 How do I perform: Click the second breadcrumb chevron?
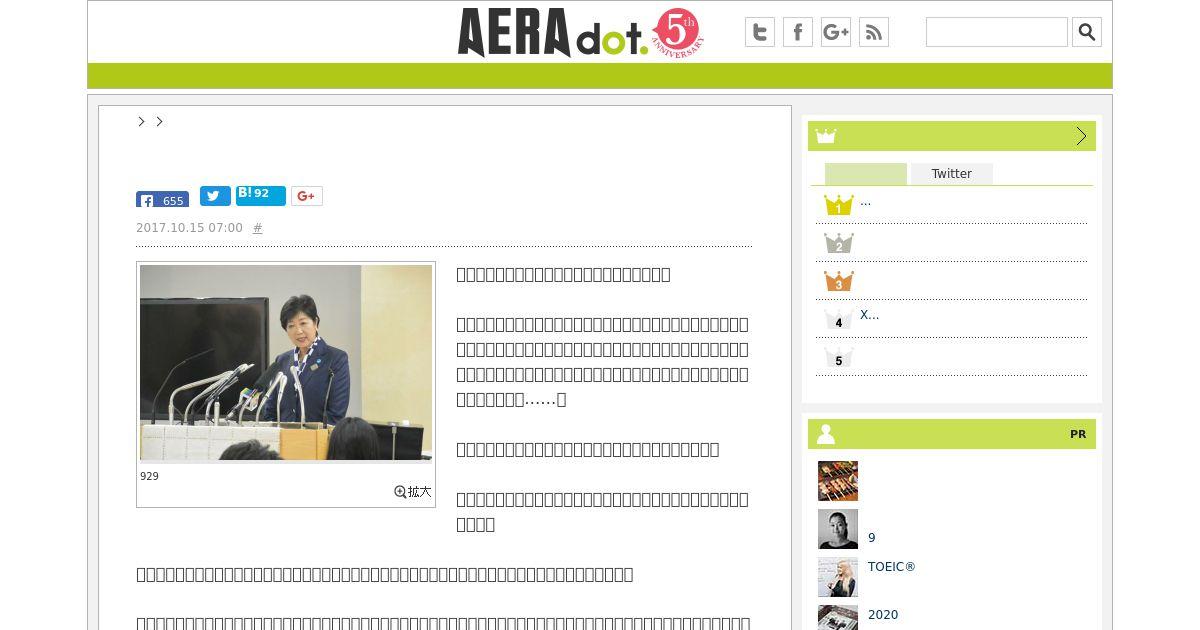[x=159, y=121]
